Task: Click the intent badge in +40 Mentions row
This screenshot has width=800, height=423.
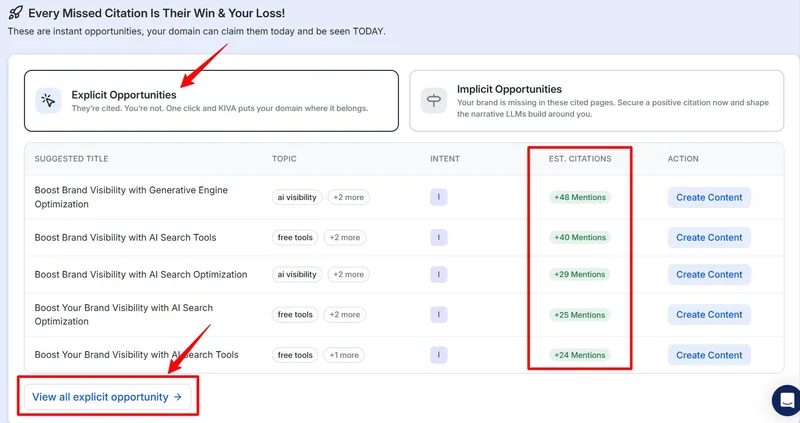Action: click(438, 237)
